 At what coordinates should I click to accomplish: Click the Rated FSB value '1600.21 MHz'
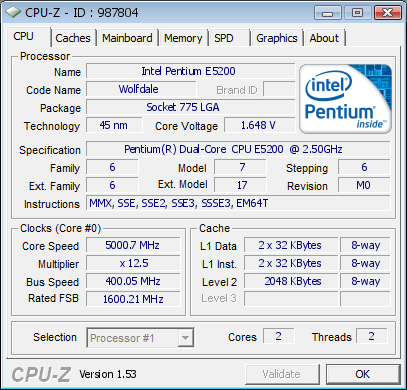(x=133, y=299)
